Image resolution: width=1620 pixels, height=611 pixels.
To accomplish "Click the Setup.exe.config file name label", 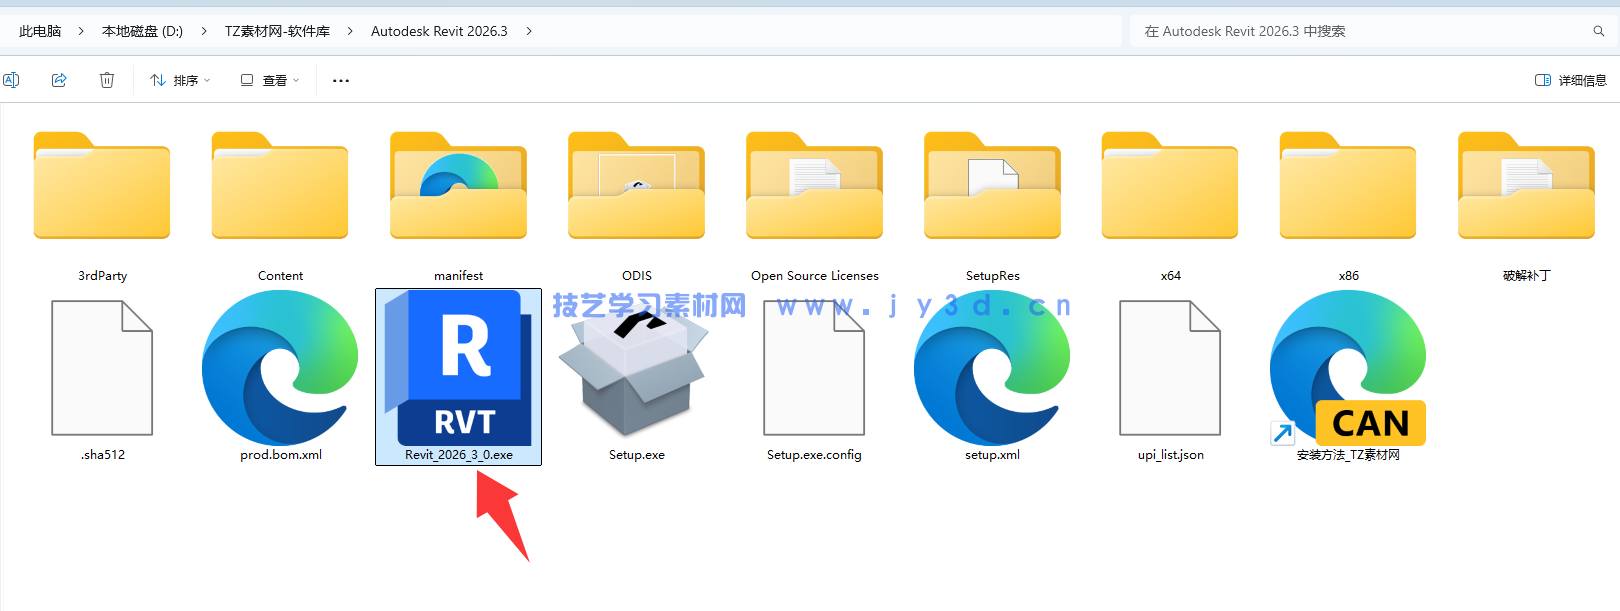I will (x=814, y=455).
